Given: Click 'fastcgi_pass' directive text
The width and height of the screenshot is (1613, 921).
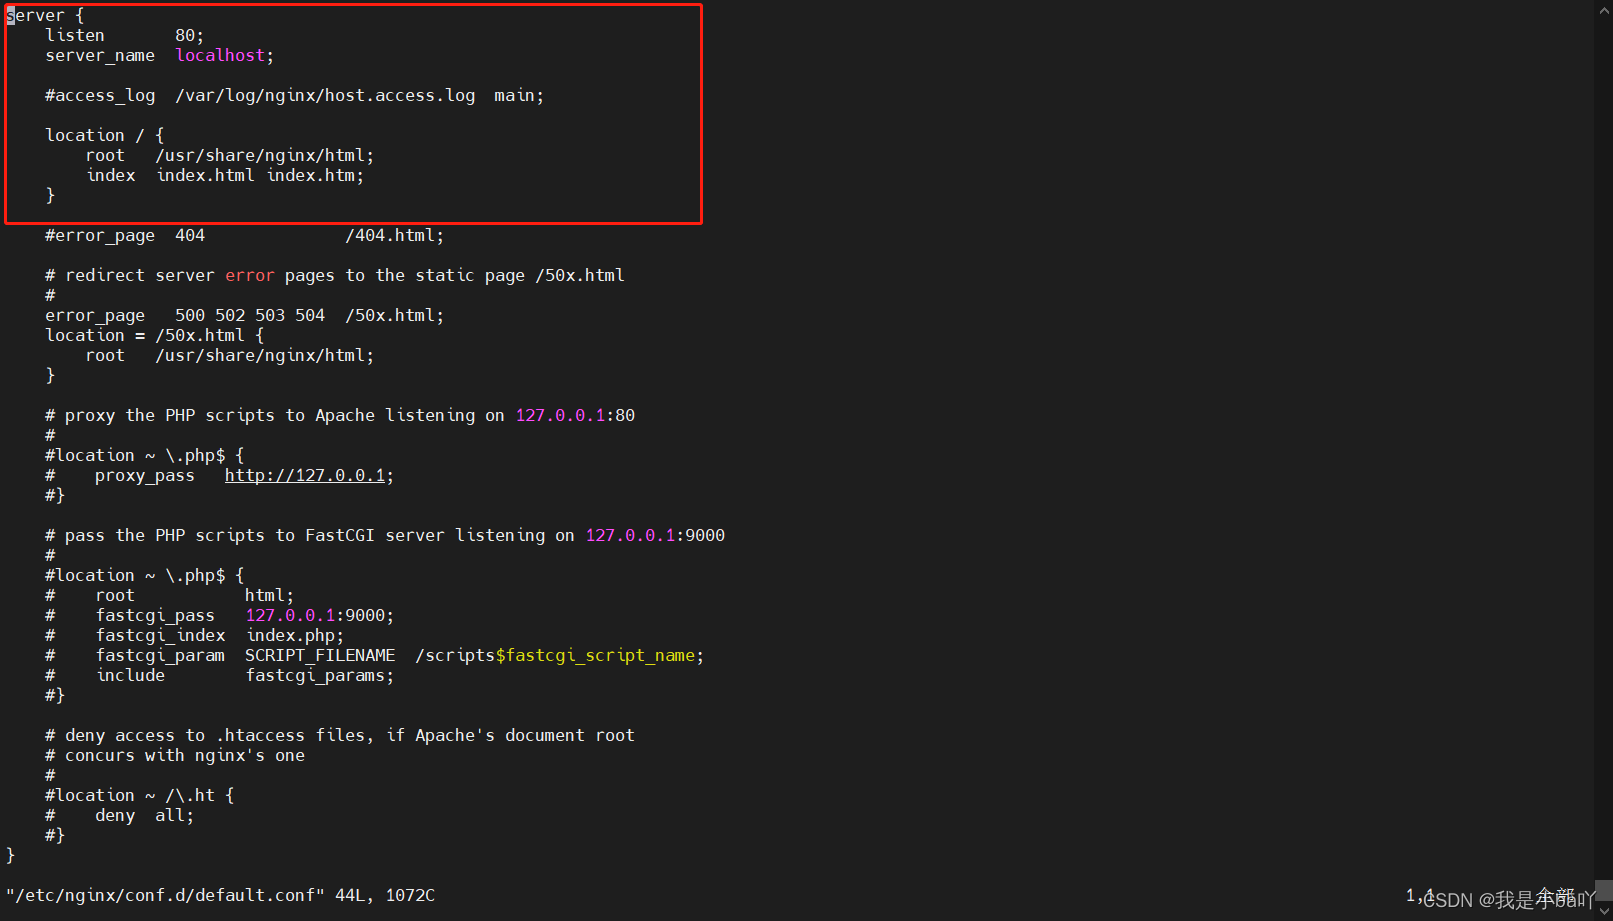Looking at the screenshot, I should (155, 616).
